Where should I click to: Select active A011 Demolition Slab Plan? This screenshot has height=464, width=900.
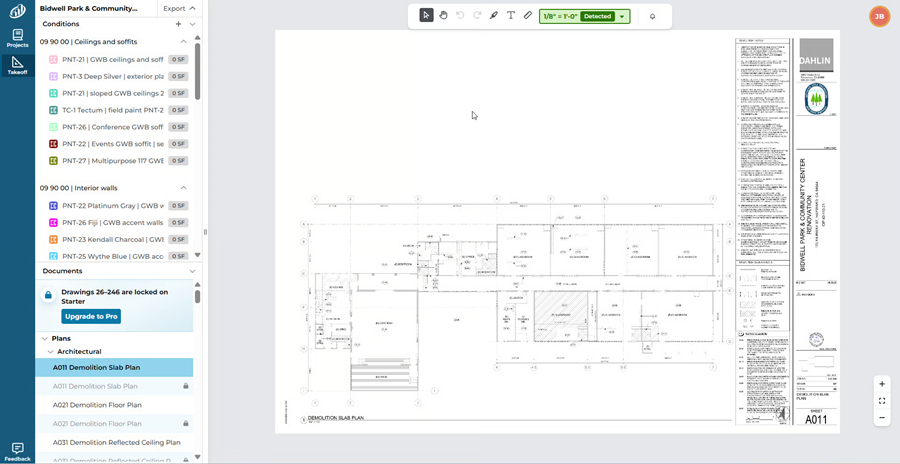tap(114, 368)
